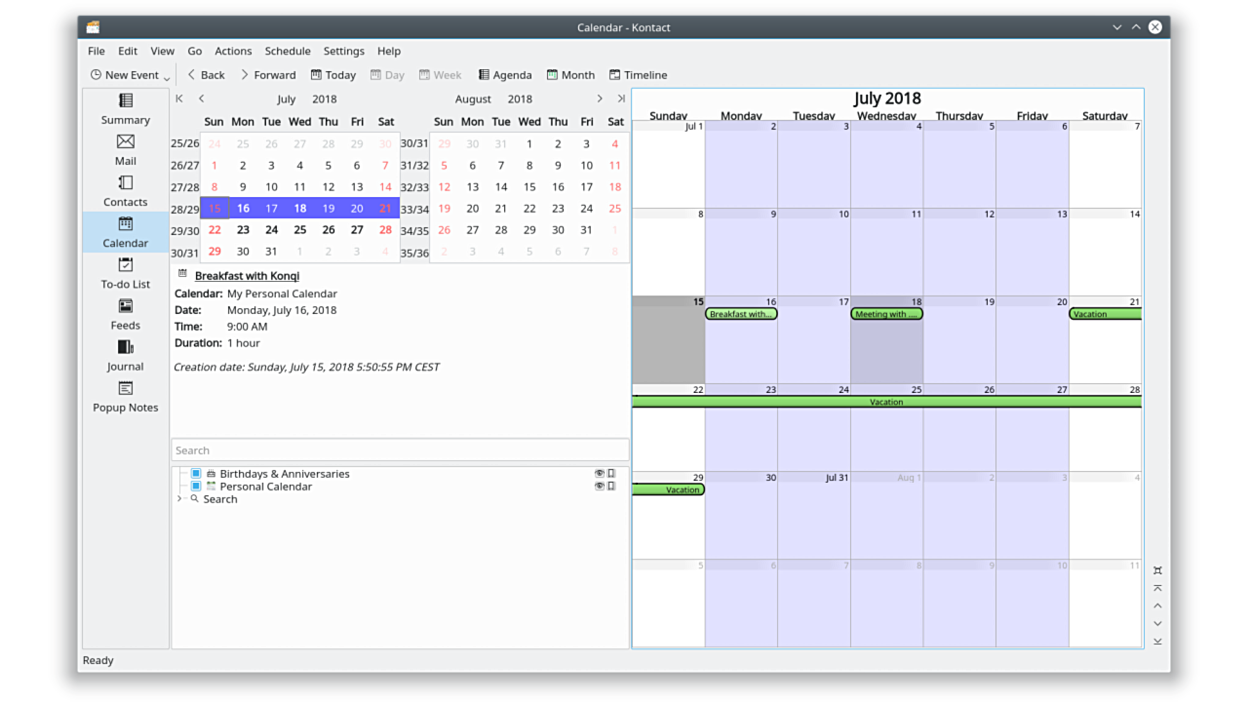Toggle eye visibility for Birthdays & Anniversaries
The height and width of the screenshot is (702, 1248).
click(x=599, y=474)
